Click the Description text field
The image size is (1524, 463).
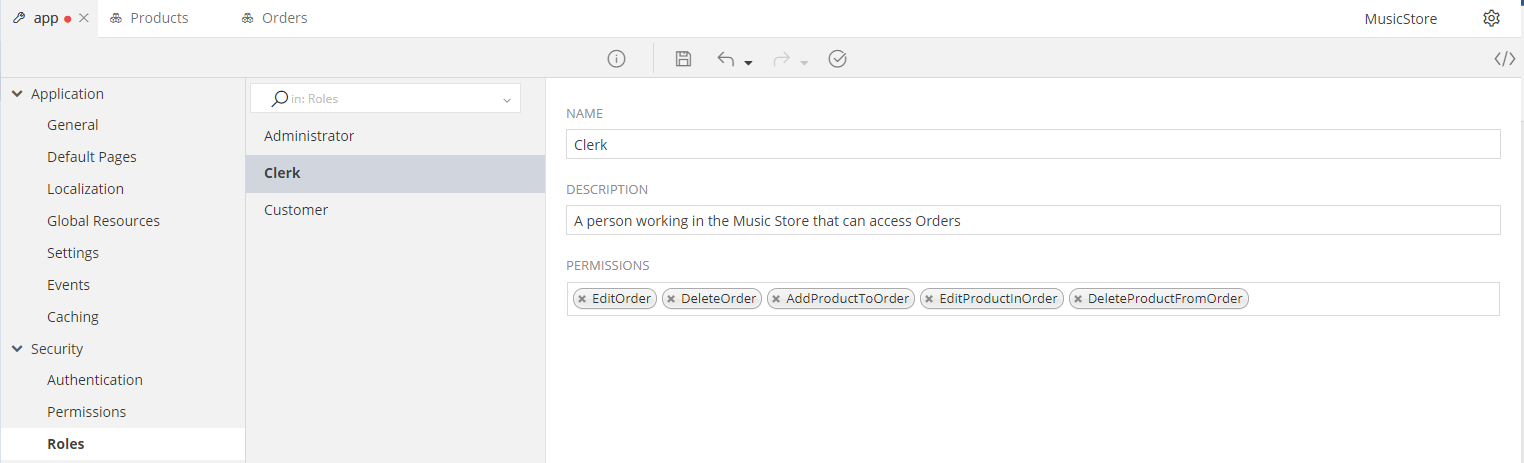click(1033, 220)
